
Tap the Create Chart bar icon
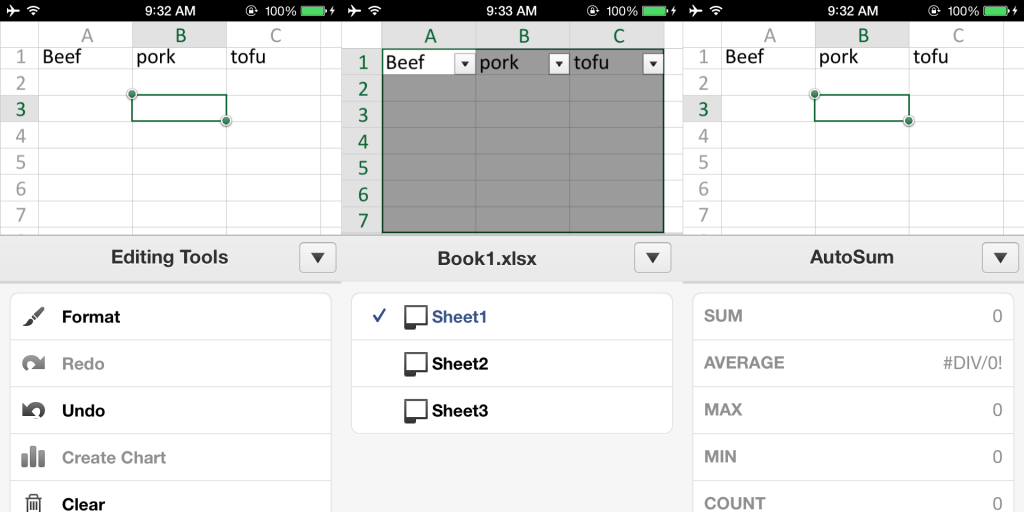click(x=33, y=458)
